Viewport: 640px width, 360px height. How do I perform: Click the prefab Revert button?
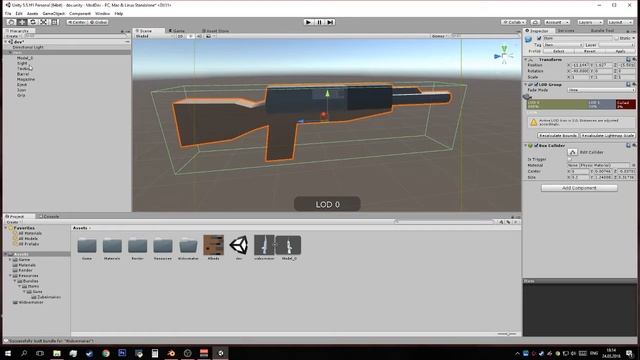589,51
